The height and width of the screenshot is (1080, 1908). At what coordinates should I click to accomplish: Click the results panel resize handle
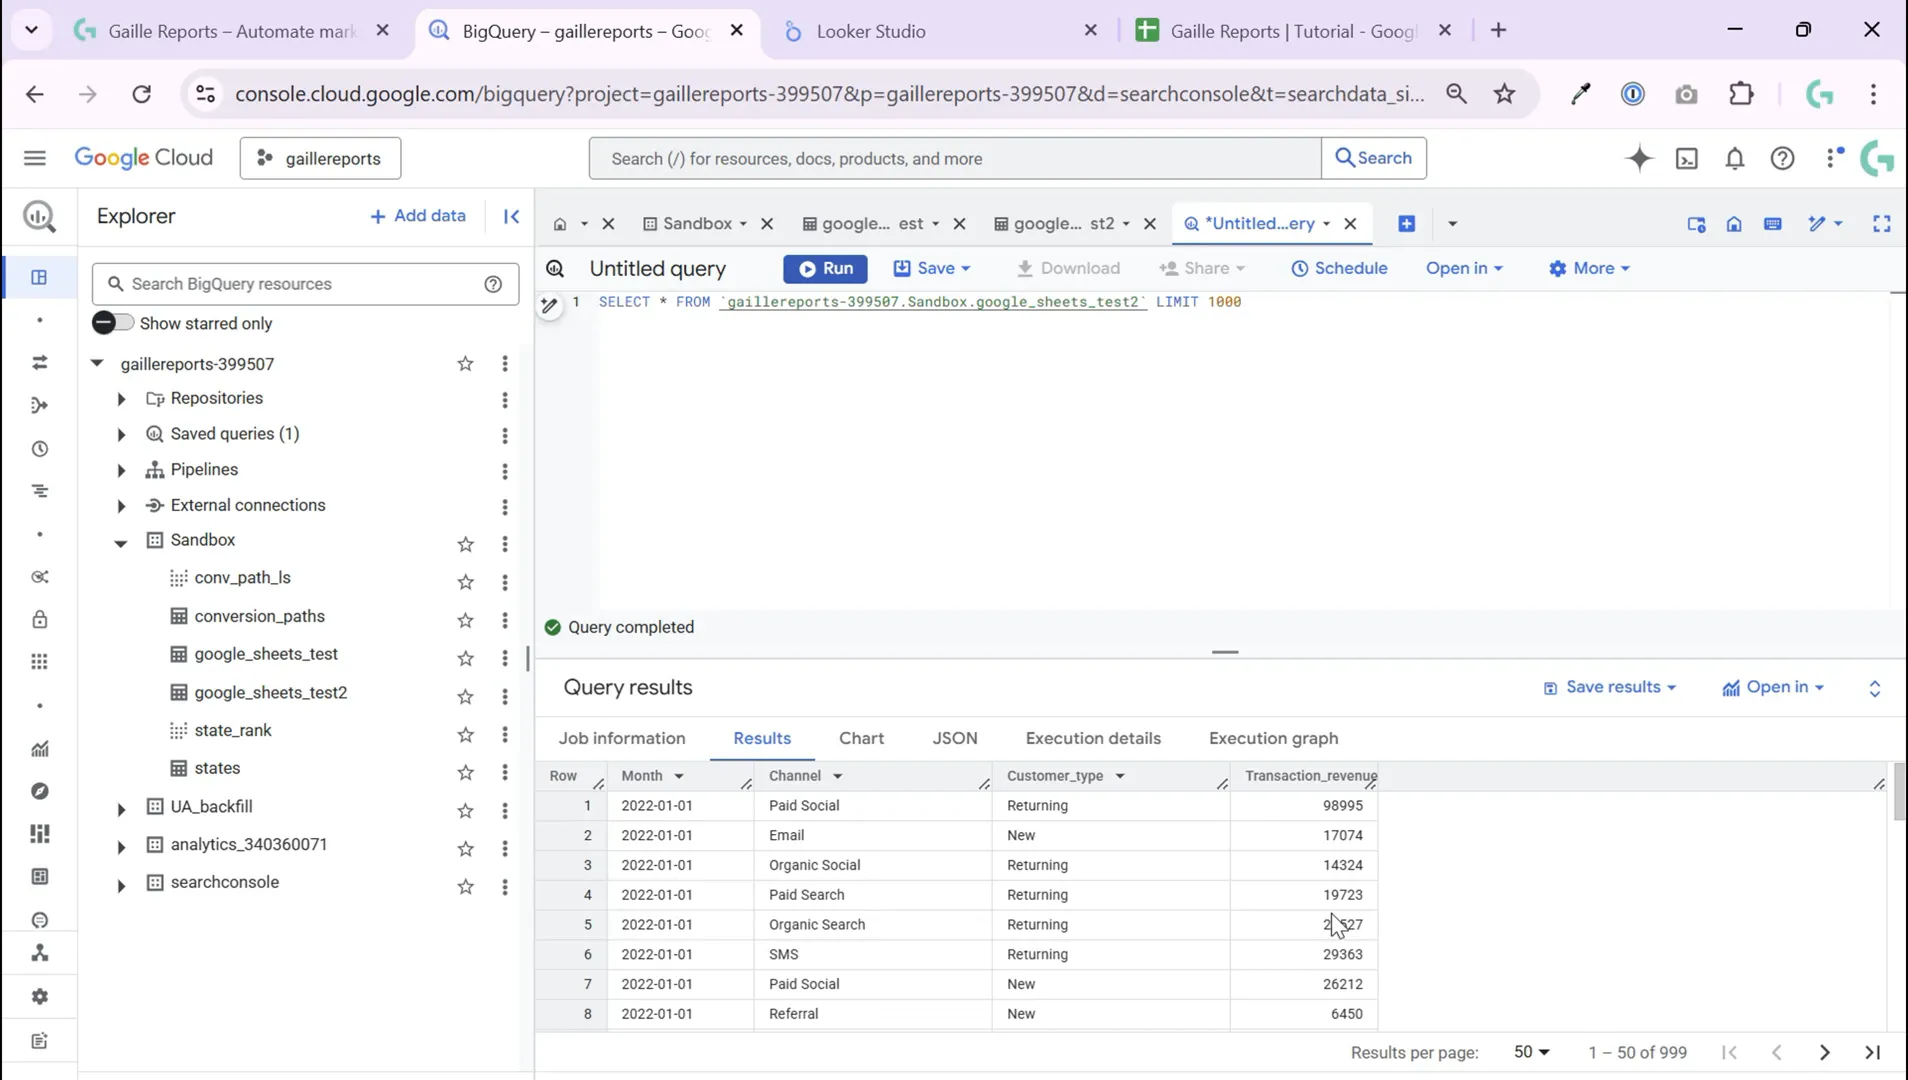click(x=1225, y=652)
